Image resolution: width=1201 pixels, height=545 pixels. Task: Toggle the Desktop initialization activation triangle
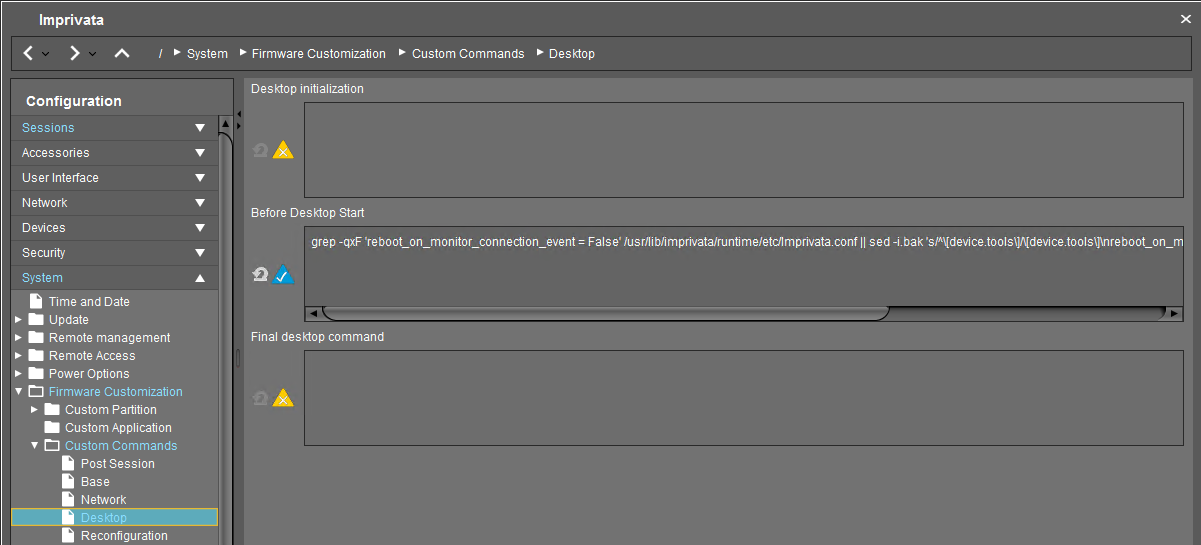click(x=283, y=150)
